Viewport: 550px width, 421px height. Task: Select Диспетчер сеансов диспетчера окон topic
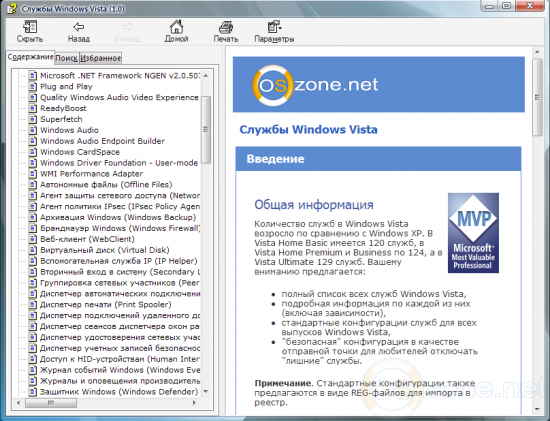tap(120, 326)
